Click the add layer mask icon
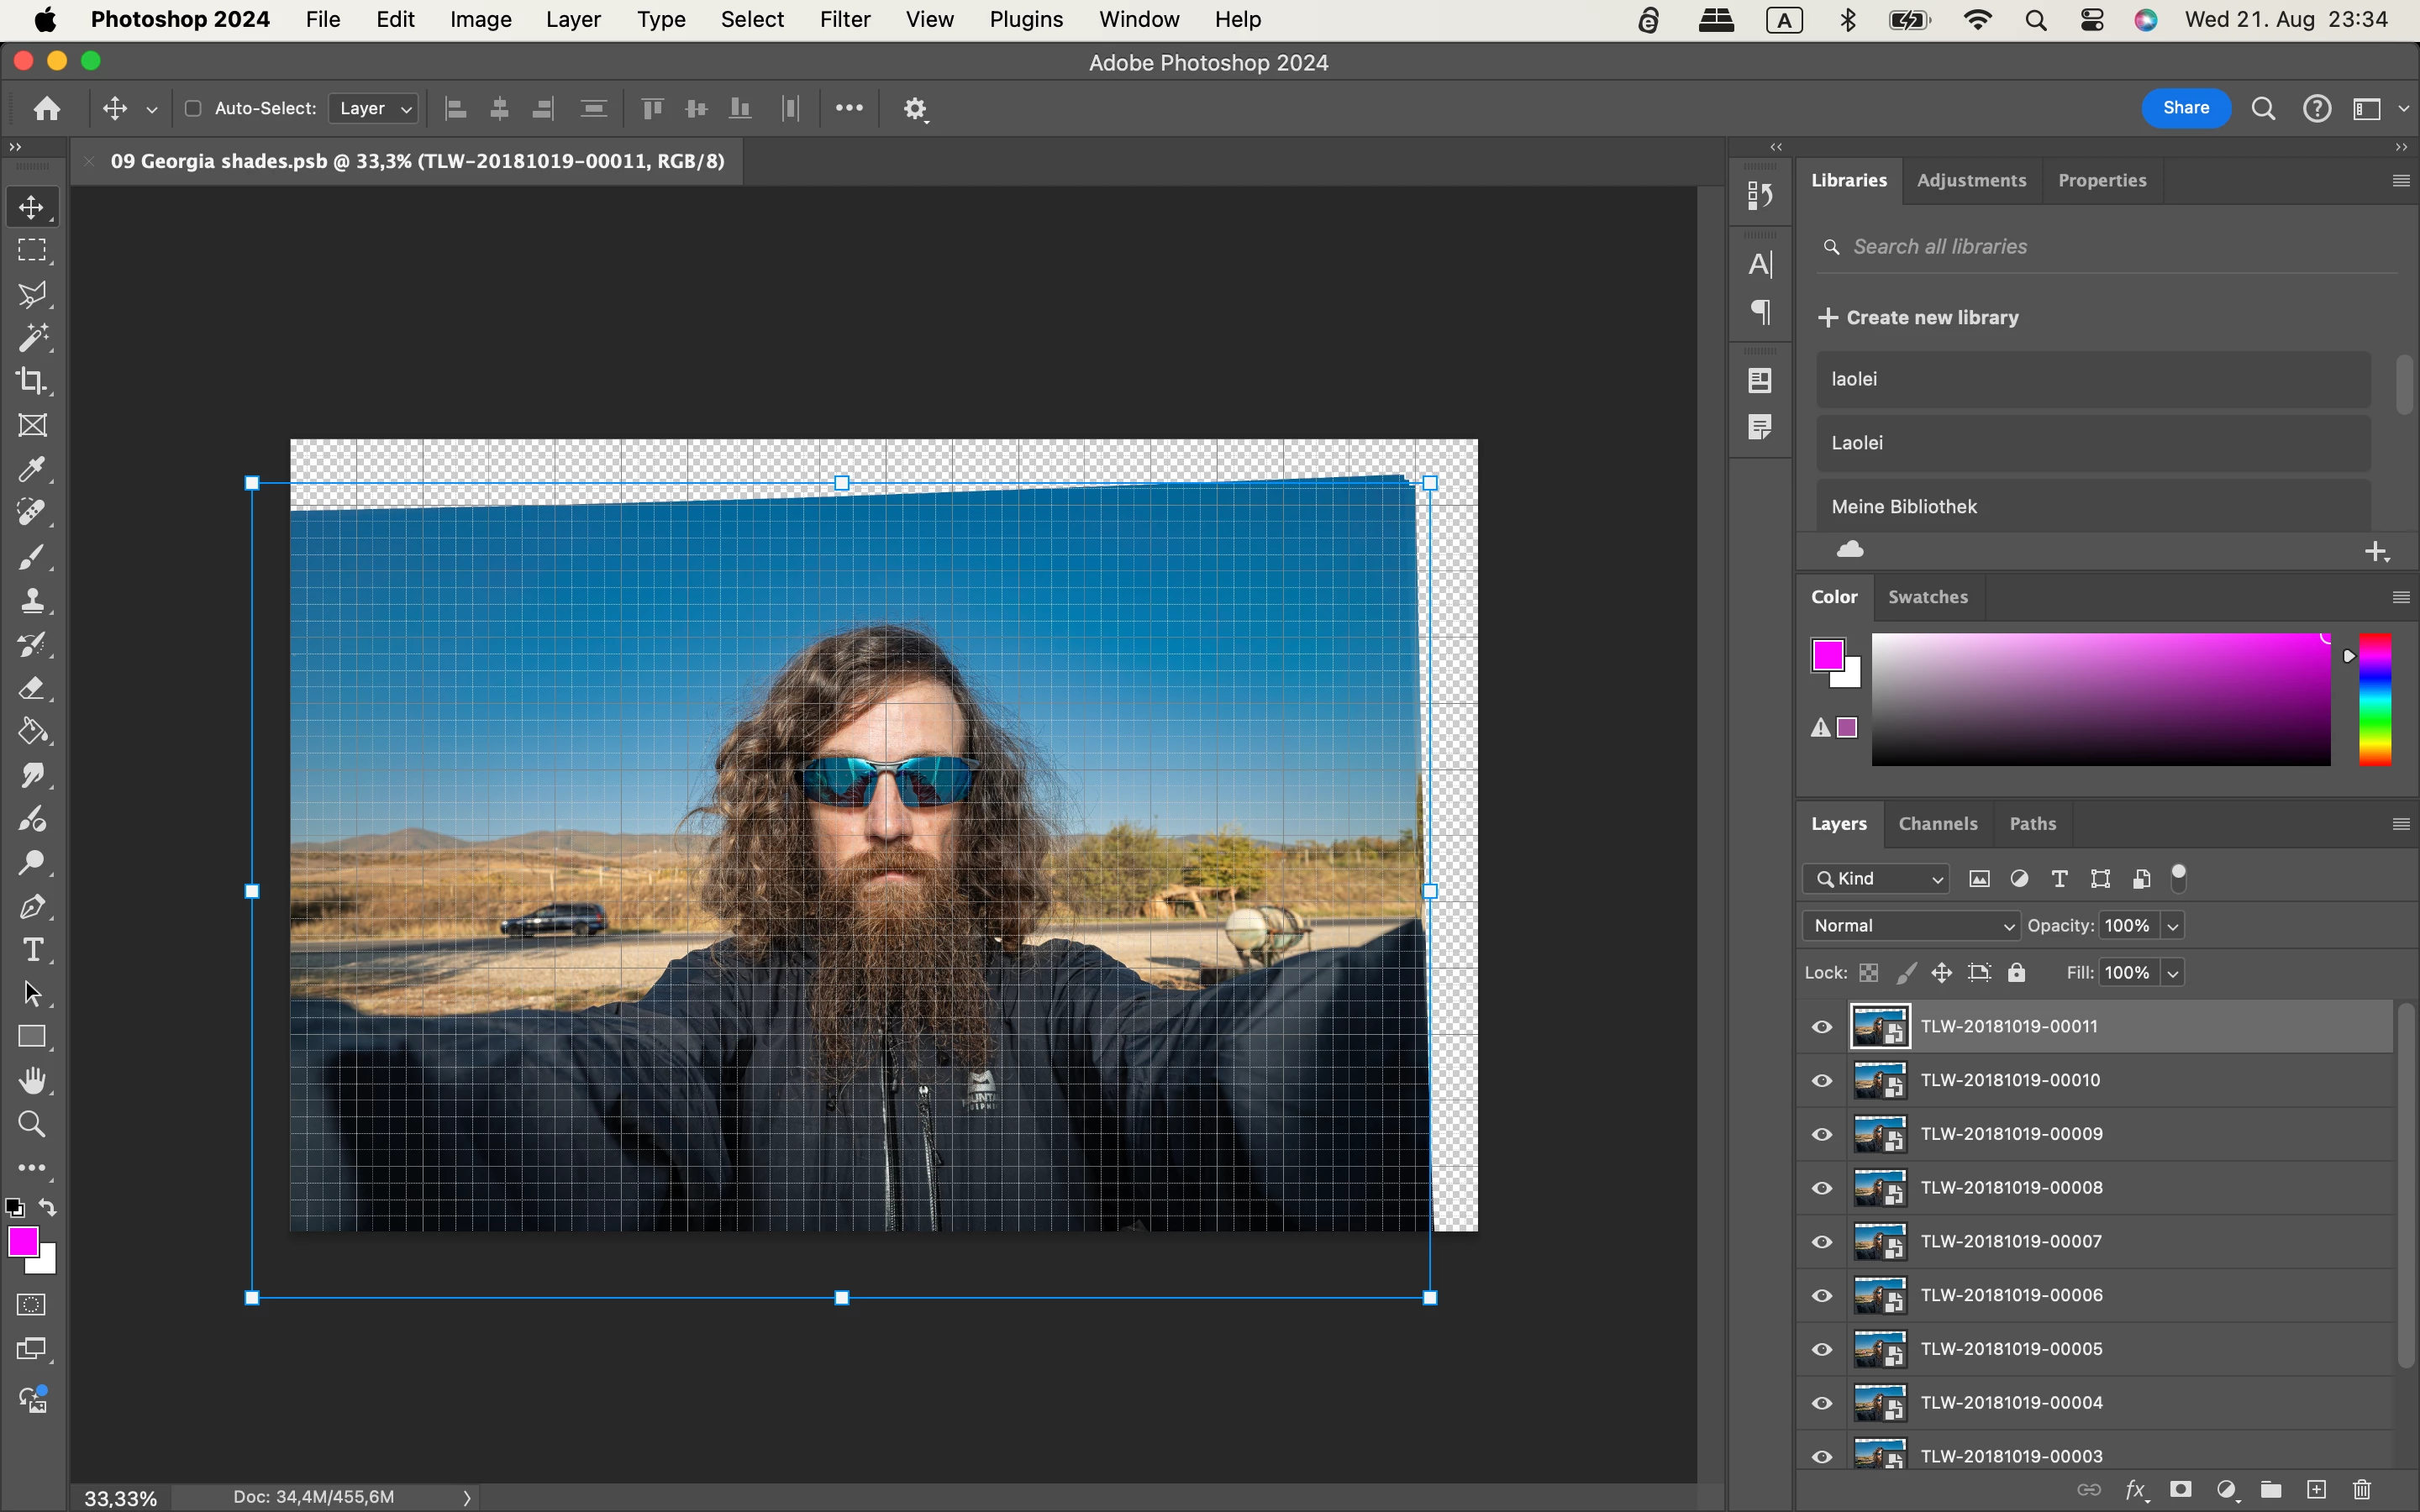2420x1512 pixels. (x=2181, y=1490)
